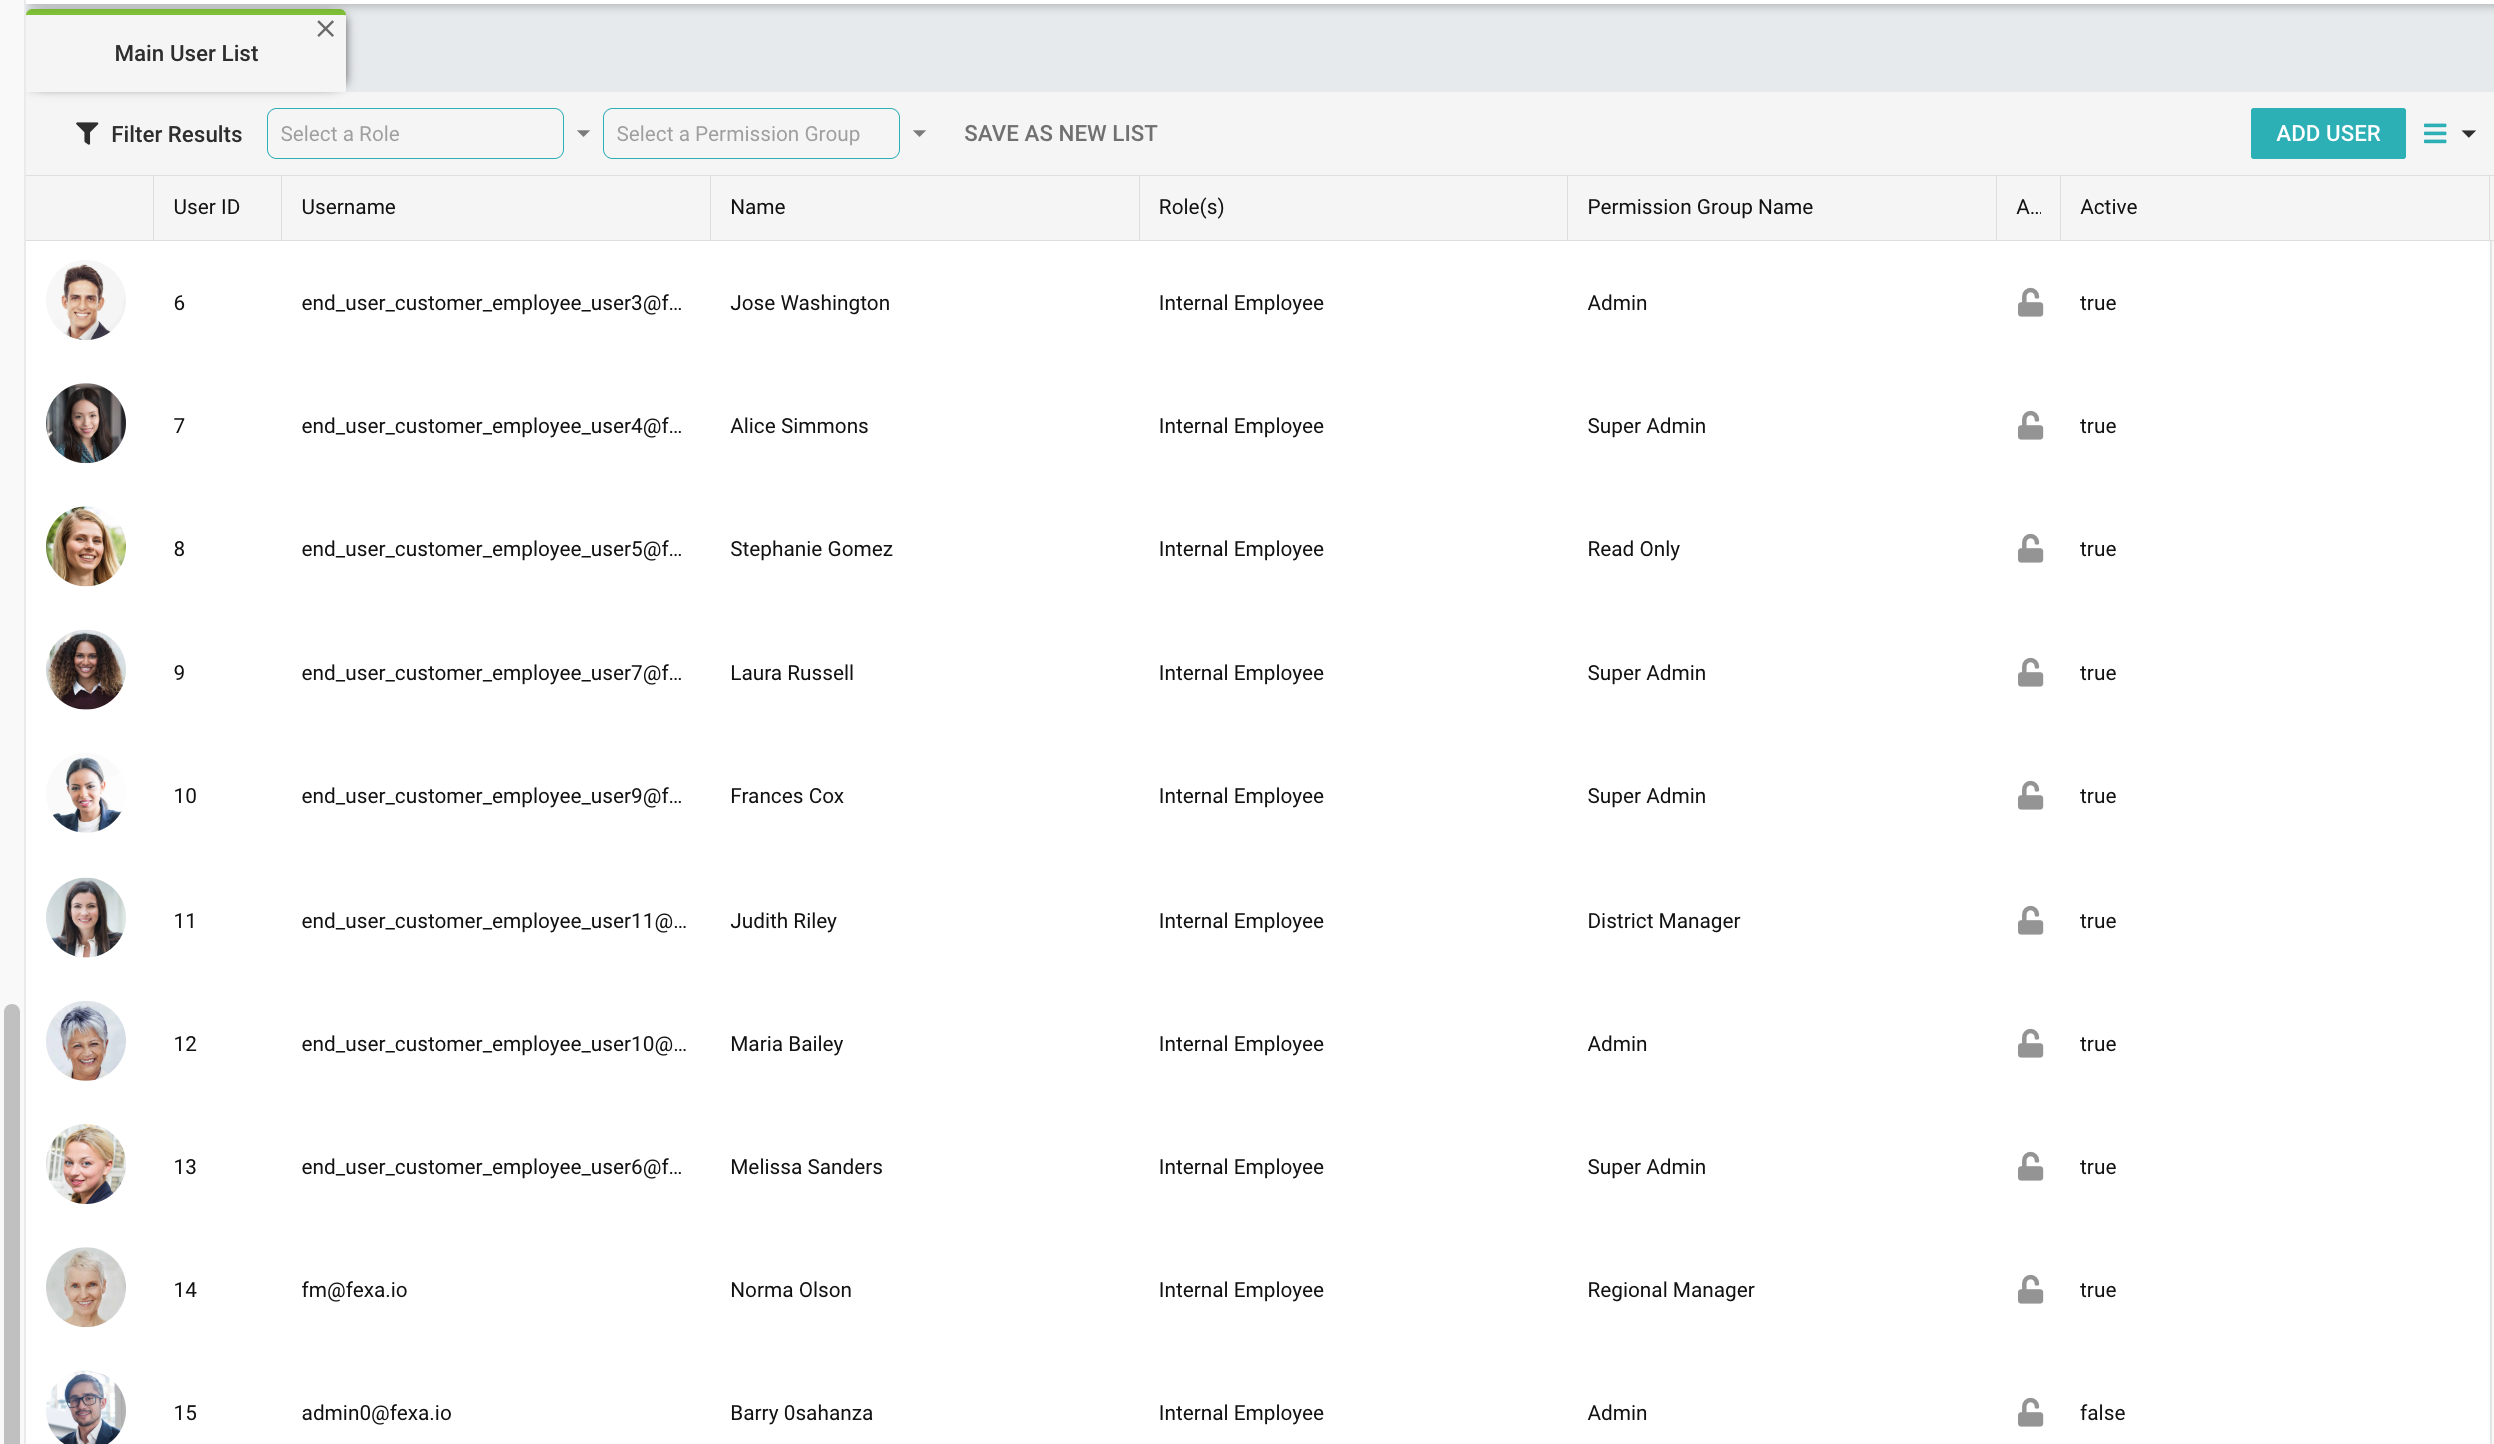Click SAVE AS NEW LIST

[1059, 132]
